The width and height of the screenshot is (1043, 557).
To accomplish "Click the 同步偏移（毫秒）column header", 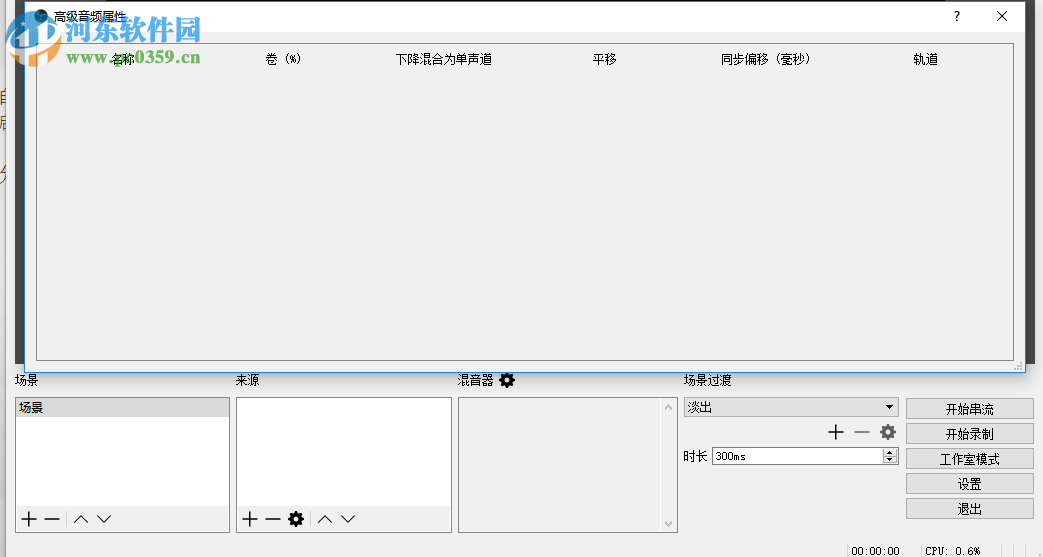I will pyautogui.click(x=766, y=59).
